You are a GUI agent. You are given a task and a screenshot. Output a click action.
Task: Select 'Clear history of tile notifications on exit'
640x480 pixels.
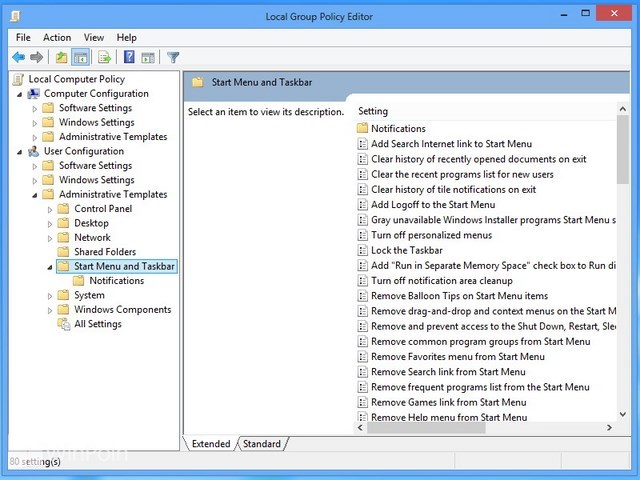(453, 189)
